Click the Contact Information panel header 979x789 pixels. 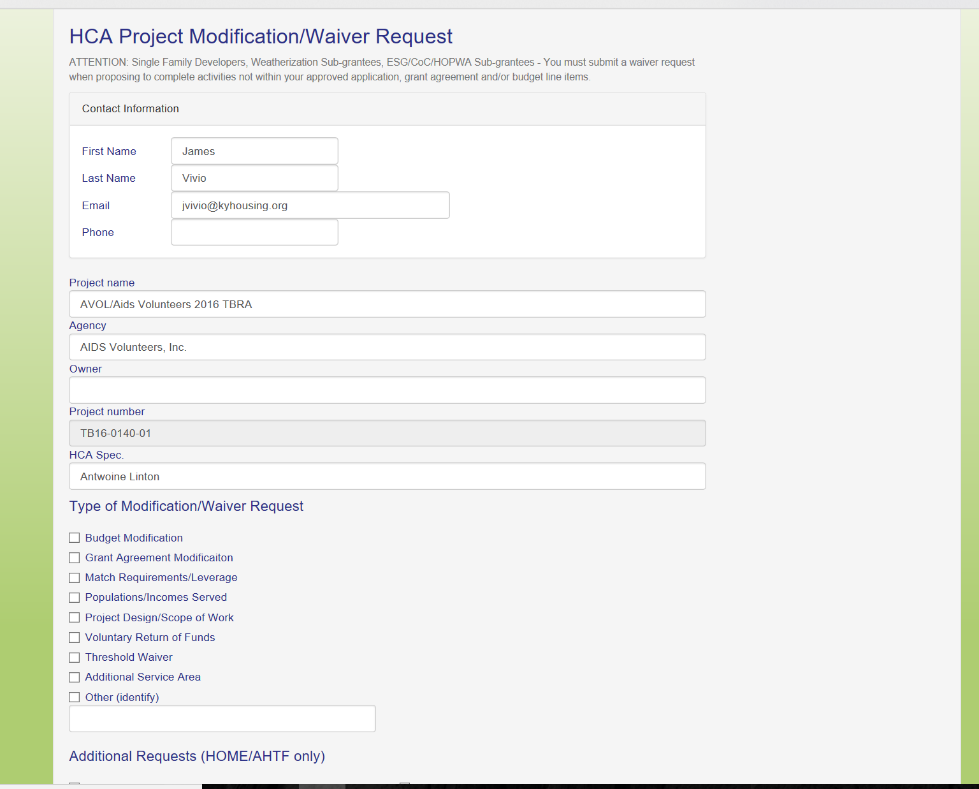pos(387,109)
